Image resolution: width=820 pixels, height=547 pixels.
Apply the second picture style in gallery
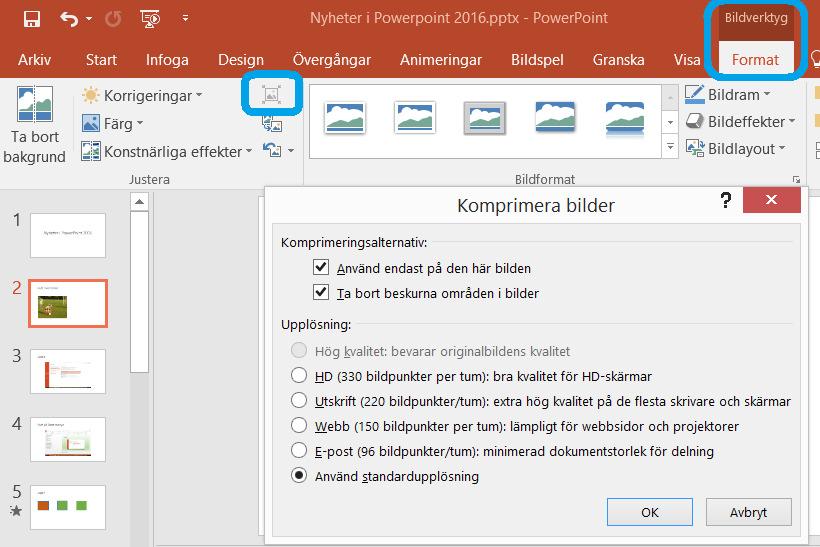[415, 117]
